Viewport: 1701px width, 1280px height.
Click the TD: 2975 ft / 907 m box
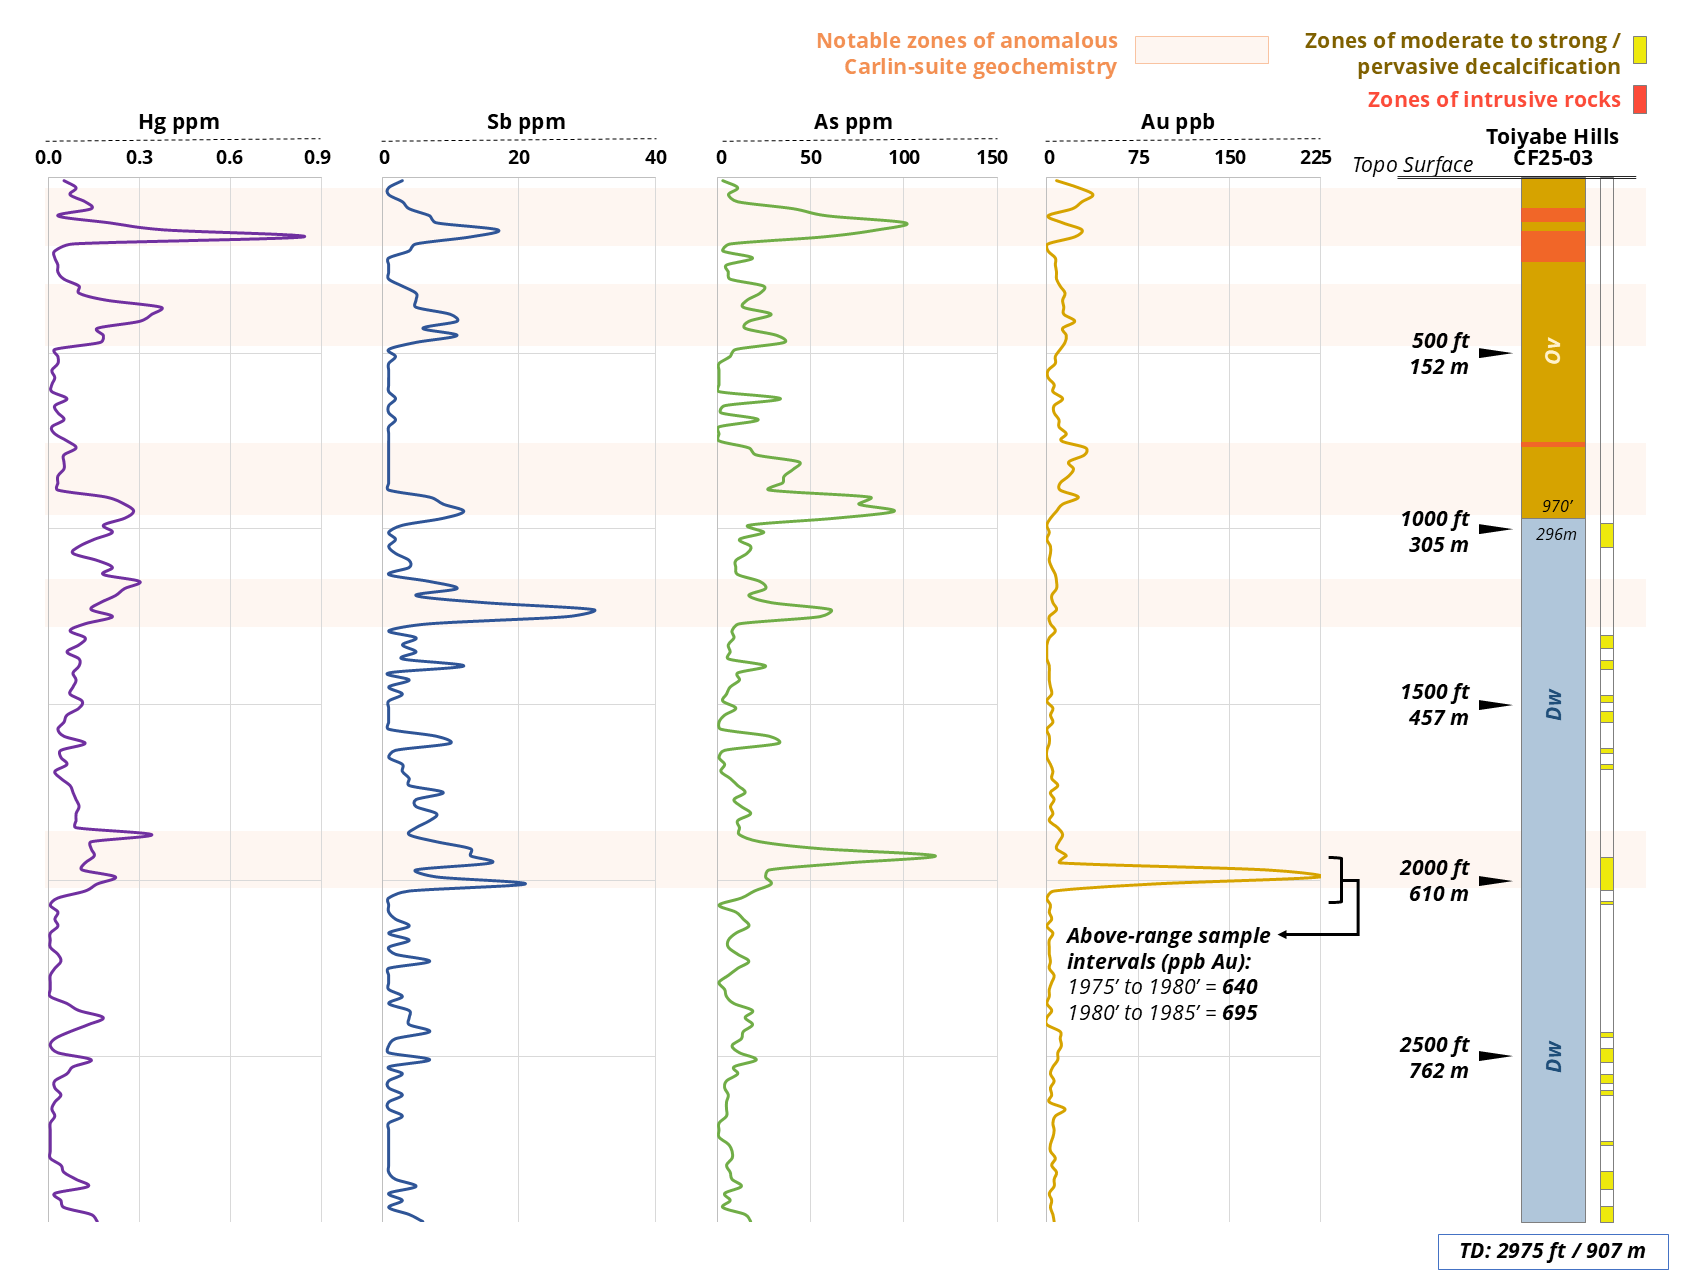(x=1552, y=1251)
